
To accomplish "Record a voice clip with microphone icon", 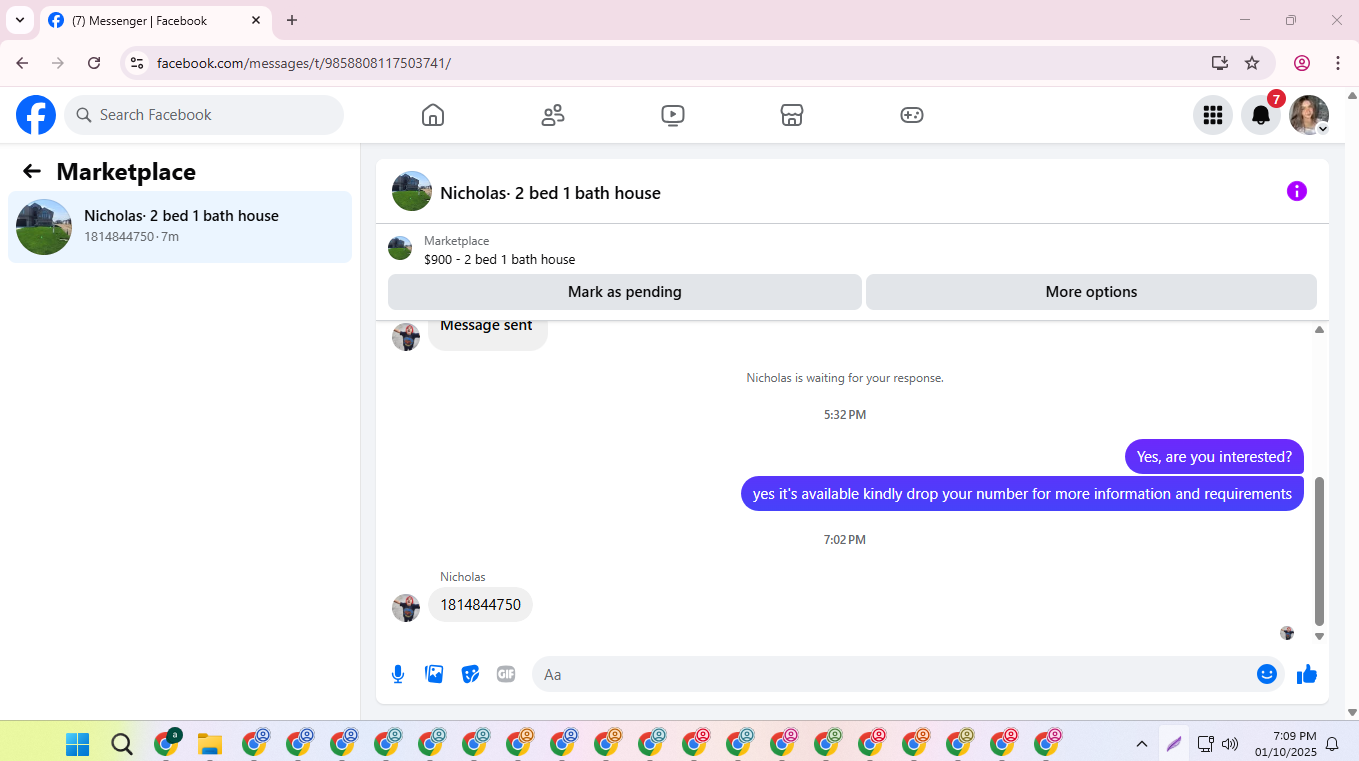I will (x=398, y=674).
